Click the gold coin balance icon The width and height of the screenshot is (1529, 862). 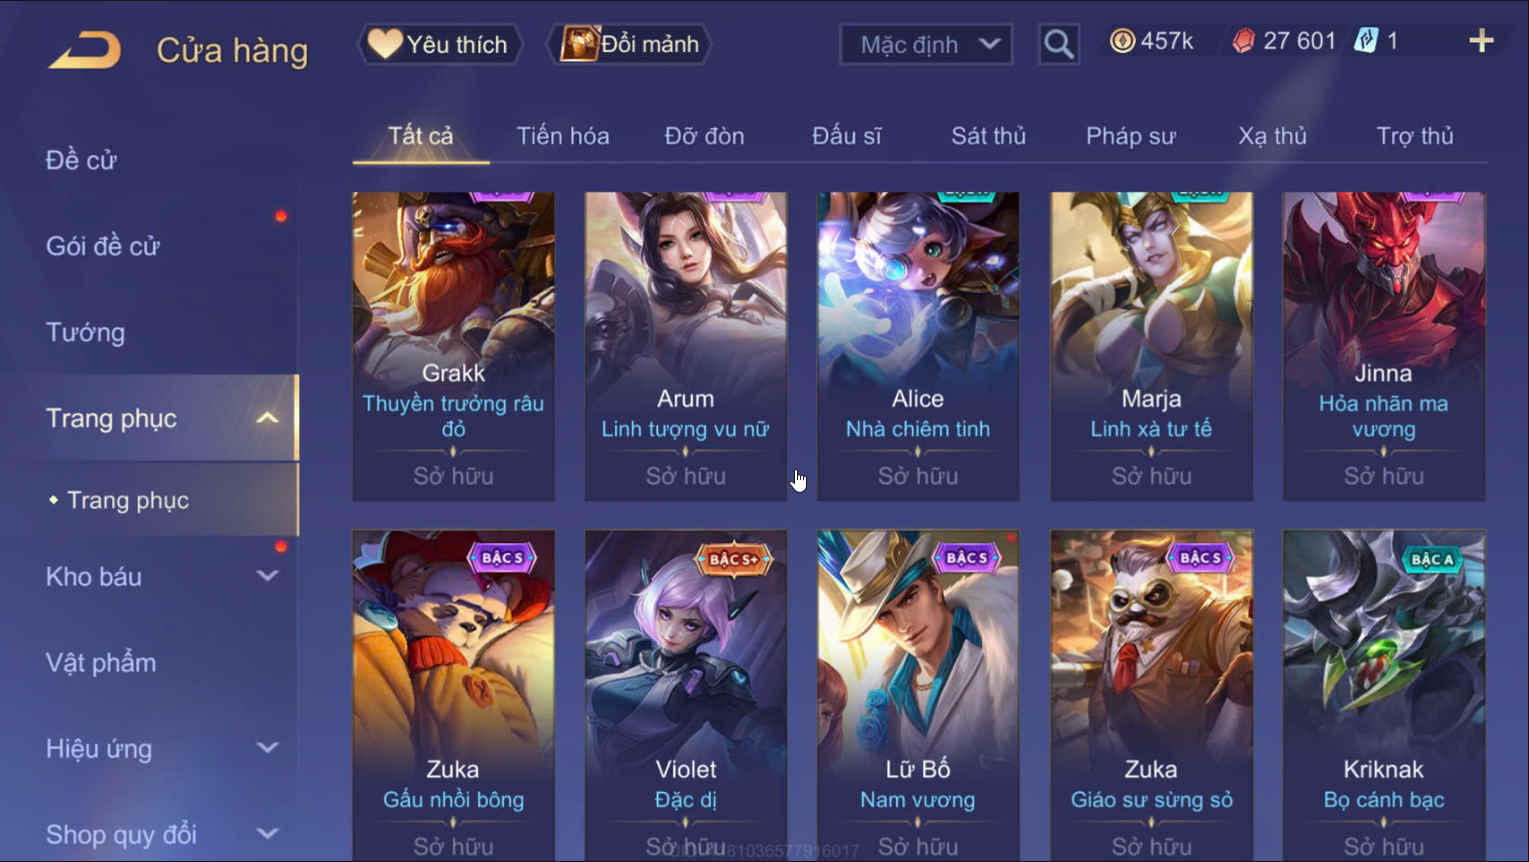pyautogui.click(x=1123, y=41)
